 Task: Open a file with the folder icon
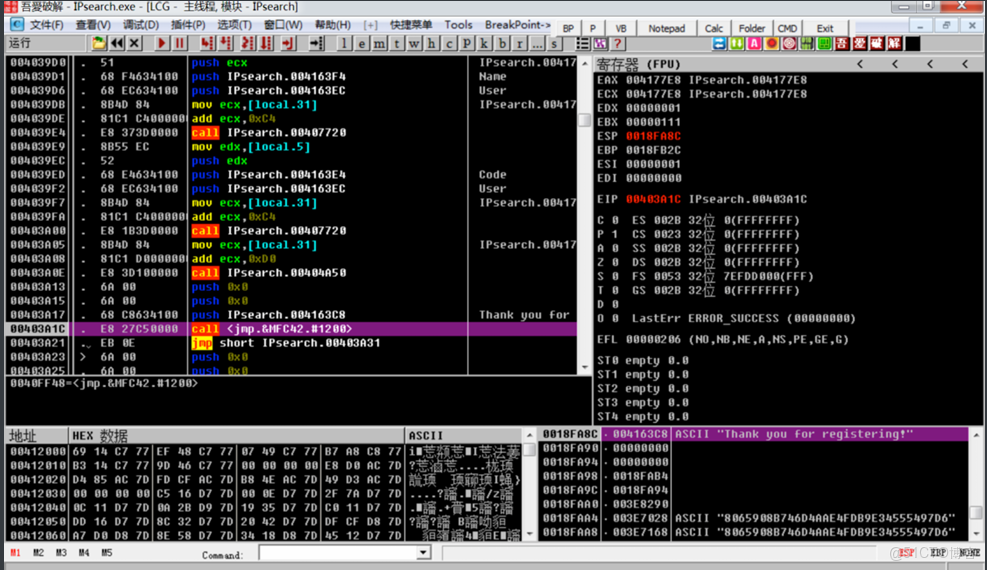[x=99, y=43]
